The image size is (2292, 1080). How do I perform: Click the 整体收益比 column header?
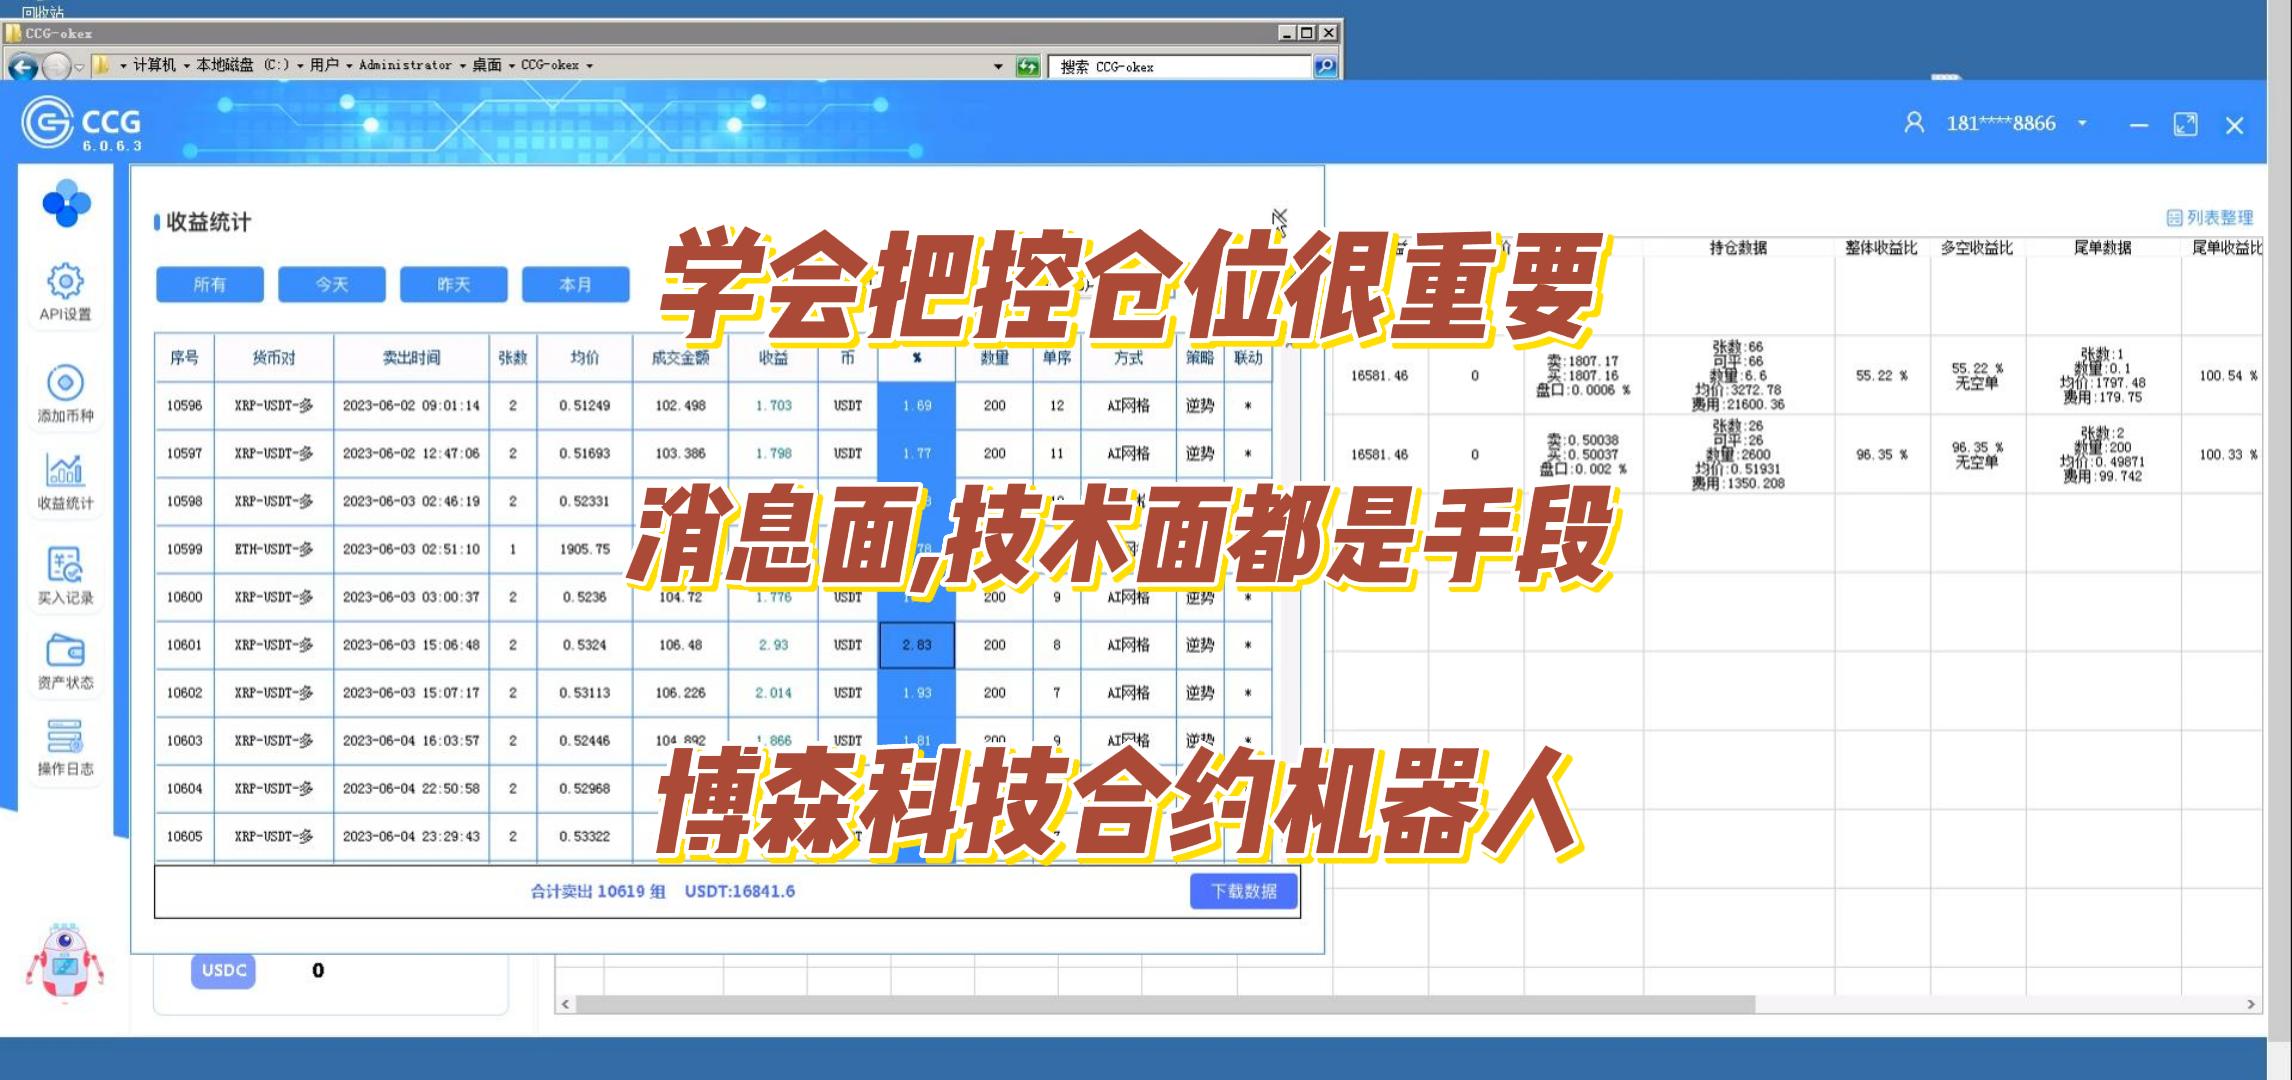pos(1881,247)
